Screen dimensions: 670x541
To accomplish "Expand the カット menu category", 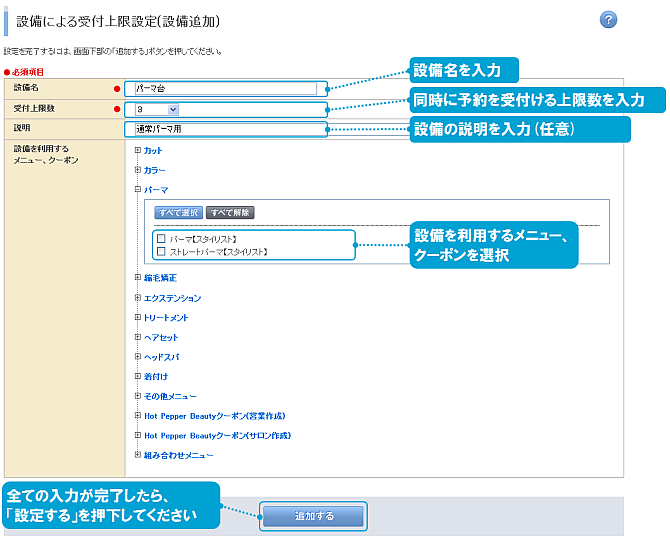I will (x=138, y=150).
